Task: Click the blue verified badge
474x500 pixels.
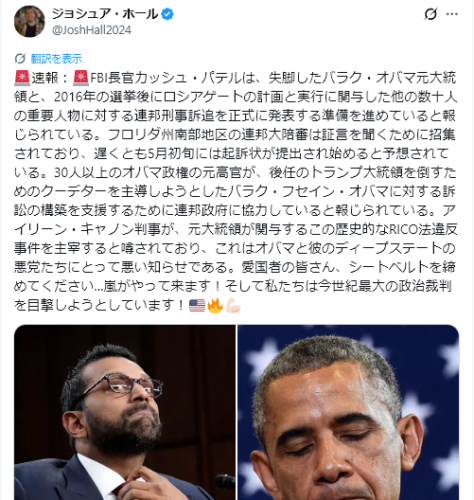Action: (167, 14)
